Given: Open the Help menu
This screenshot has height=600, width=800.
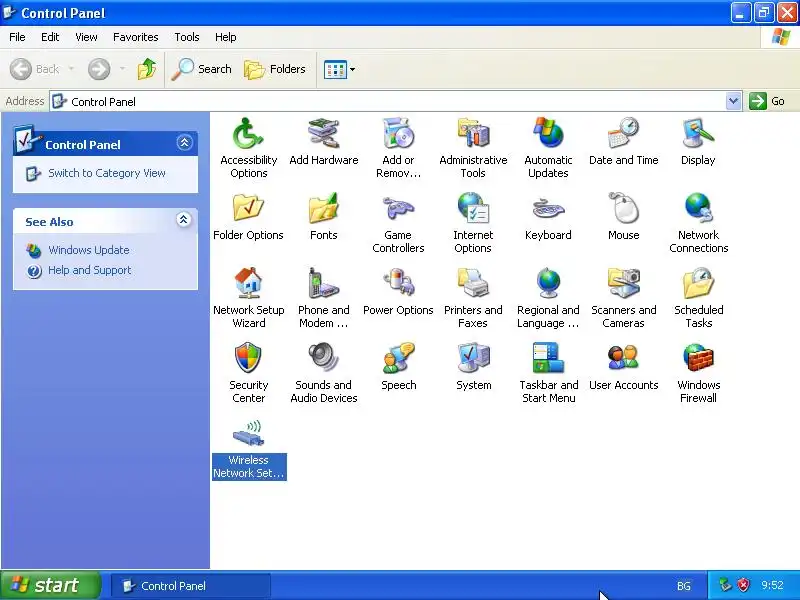Looking at the screenshot, I should point(226,37).
